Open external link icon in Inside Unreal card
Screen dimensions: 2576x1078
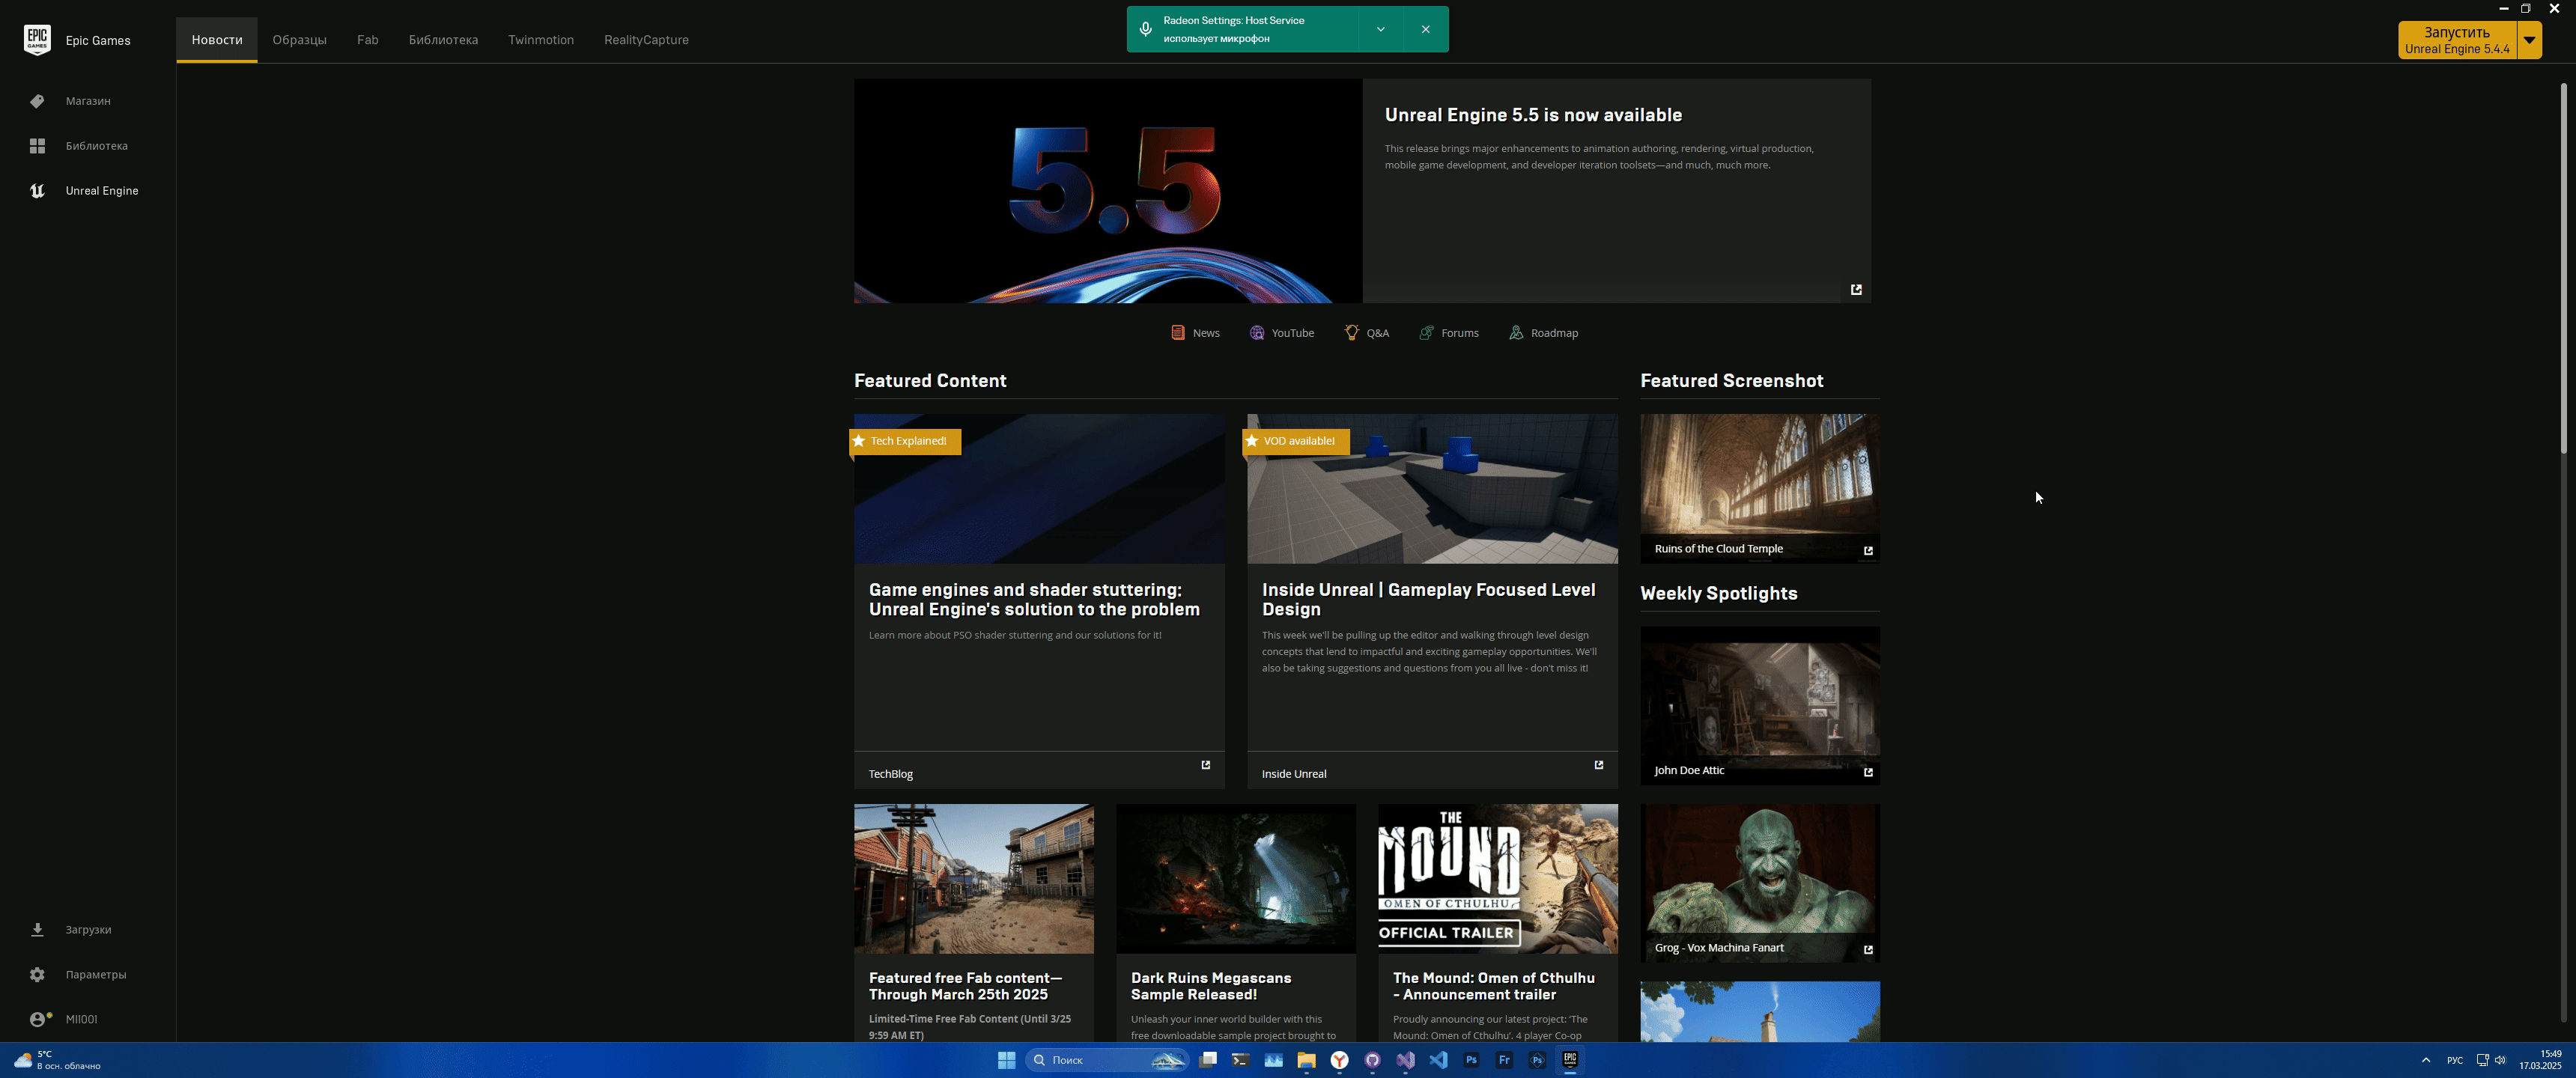pos(1598,765)
